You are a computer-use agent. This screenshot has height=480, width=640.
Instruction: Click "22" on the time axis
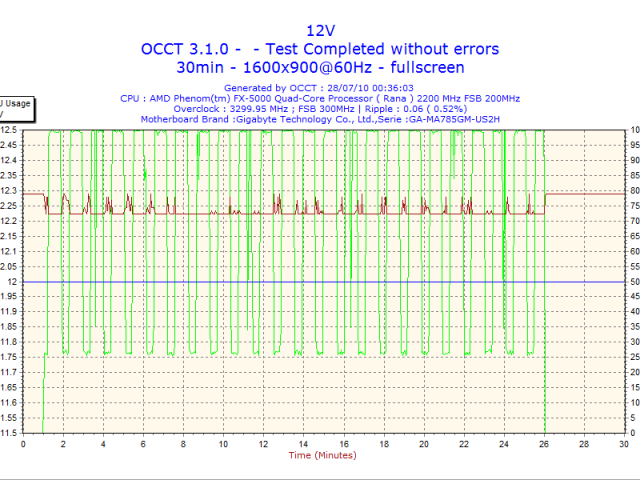click(x=464, y=444)
